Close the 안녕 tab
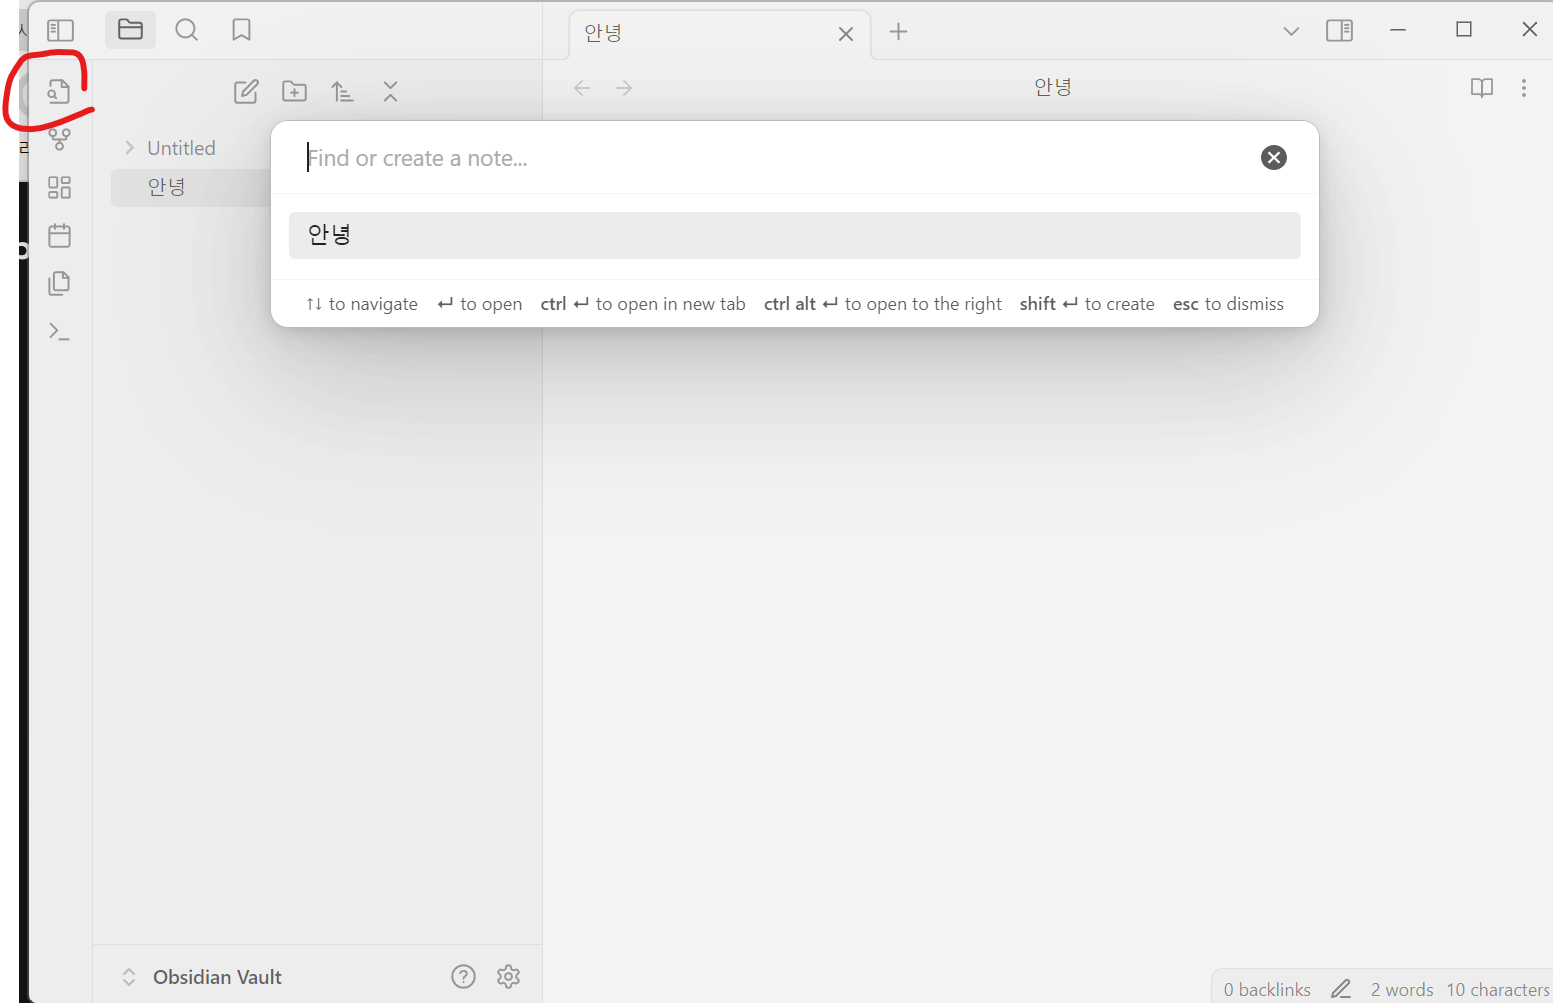 (x=846, y=34)
